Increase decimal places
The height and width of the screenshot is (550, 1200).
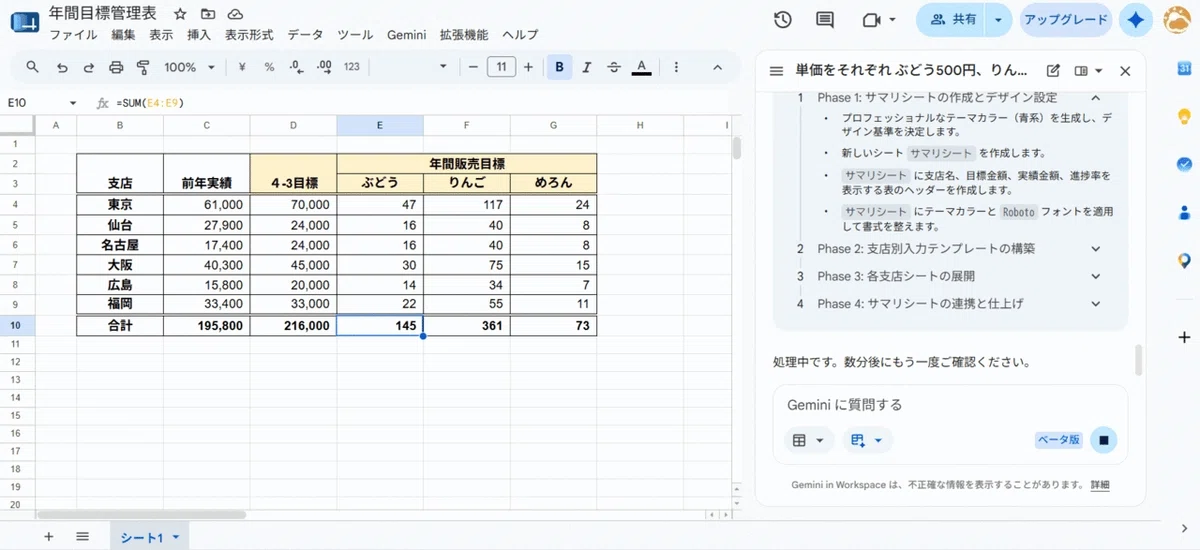[x=324, y=67]
